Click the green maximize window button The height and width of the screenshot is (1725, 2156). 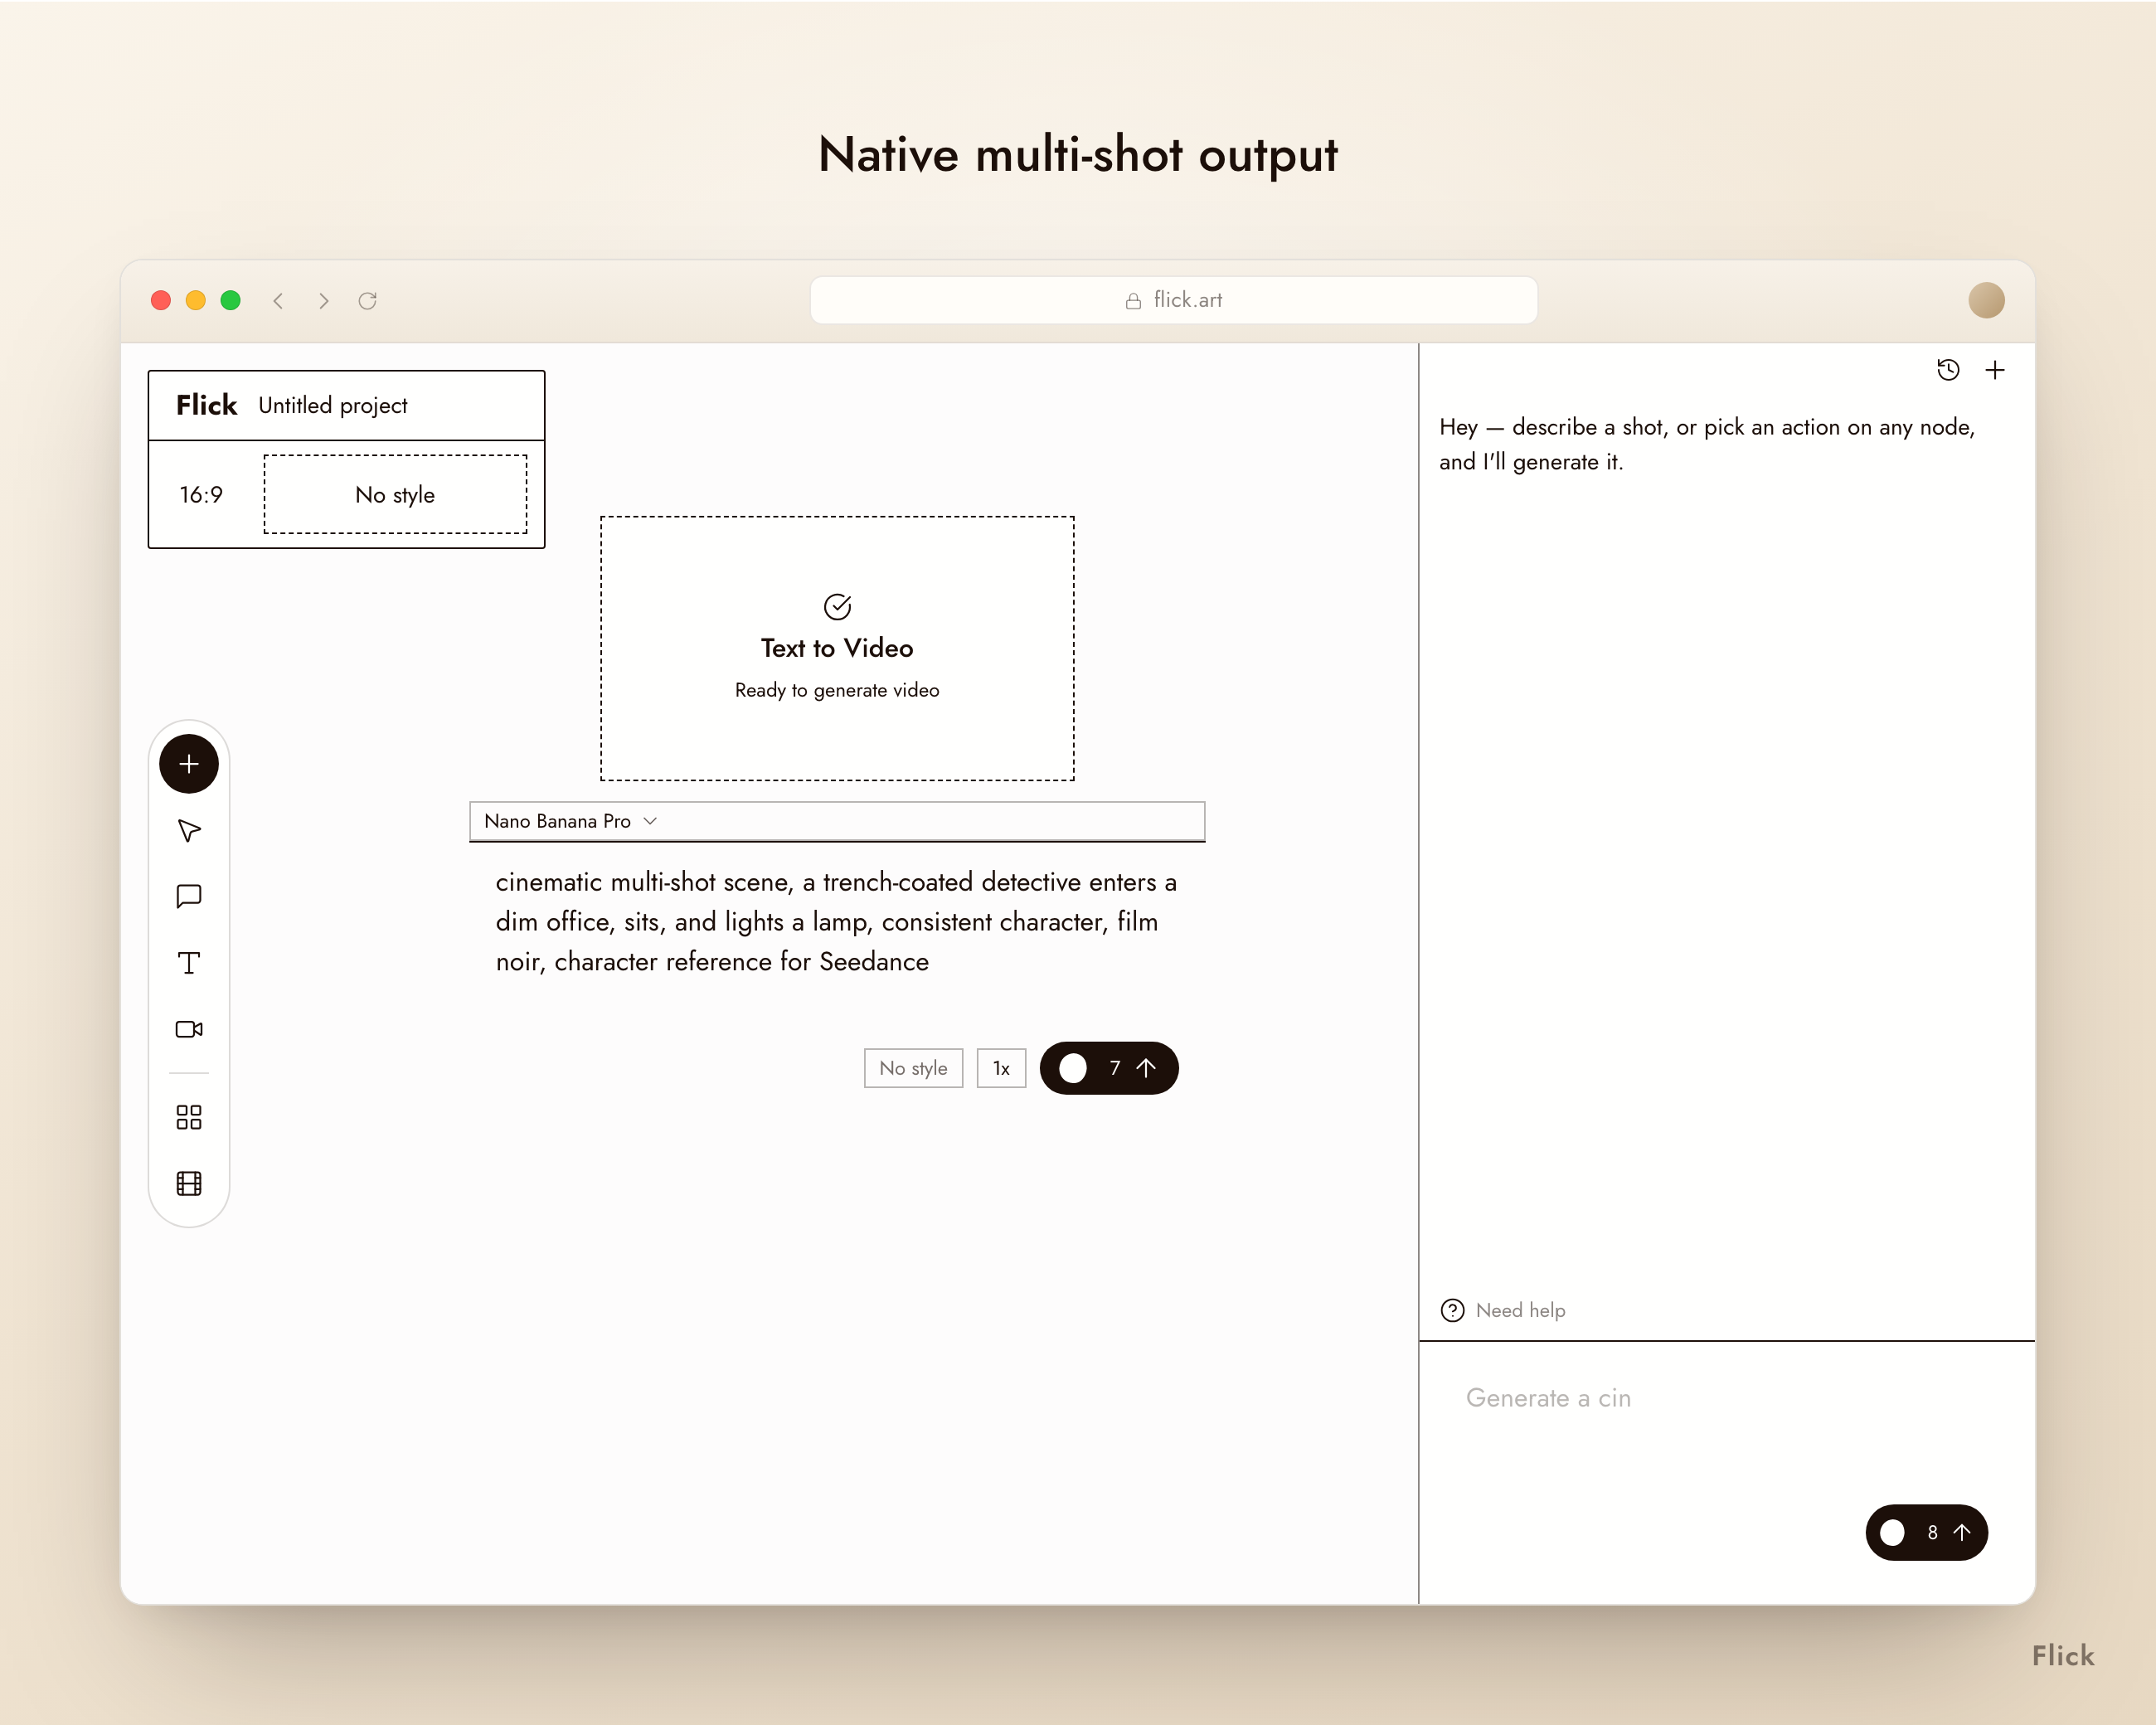(231, 300)
